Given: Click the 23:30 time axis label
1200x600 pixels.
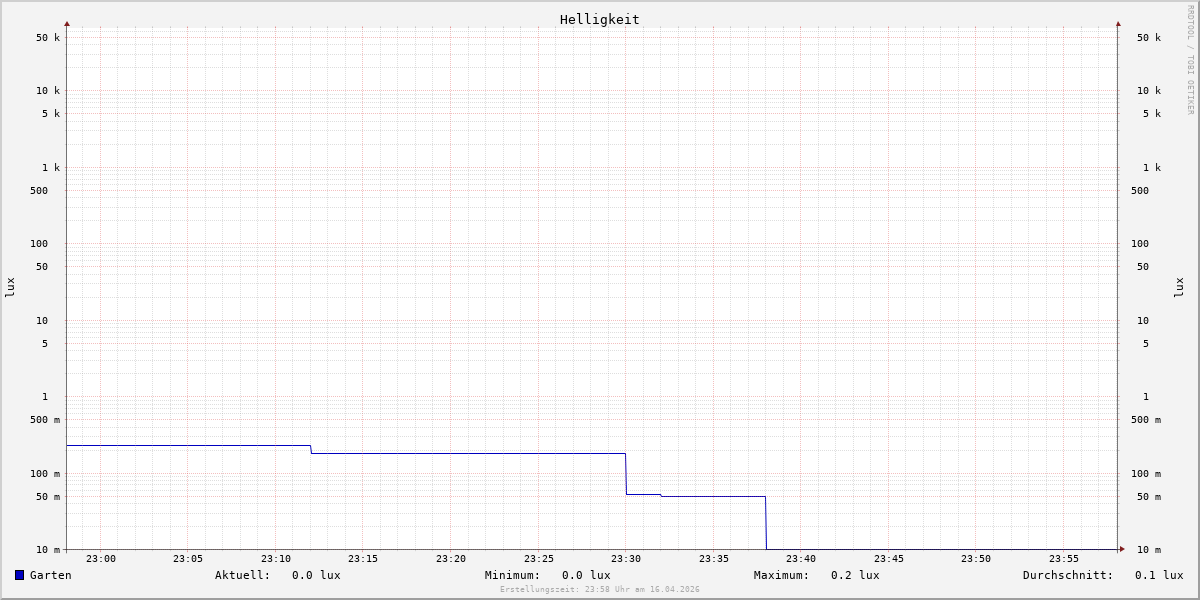Looking at the screenshot, I should pos(626,559).
